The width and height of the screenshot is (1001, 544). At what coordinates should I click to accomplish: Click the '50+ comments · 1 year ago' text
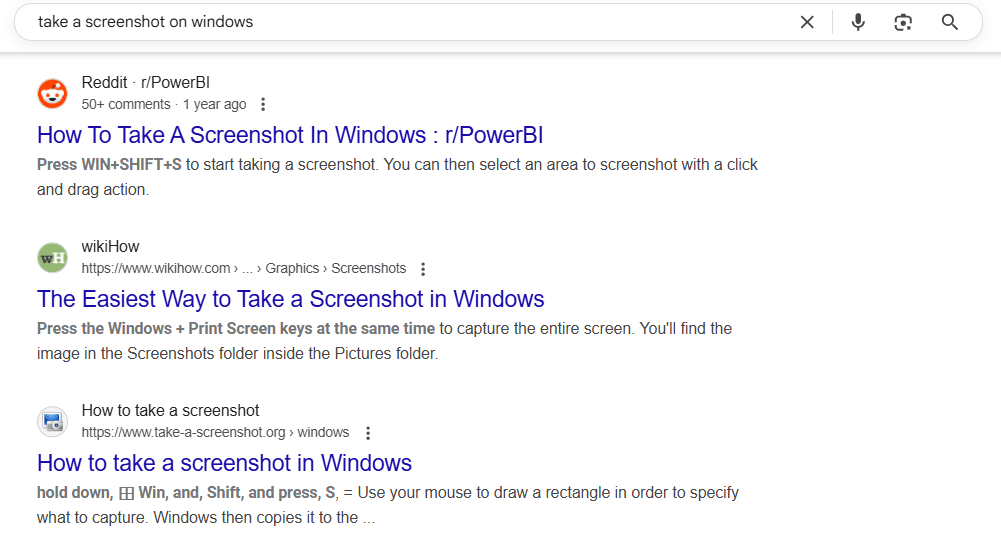coord(163,104)
